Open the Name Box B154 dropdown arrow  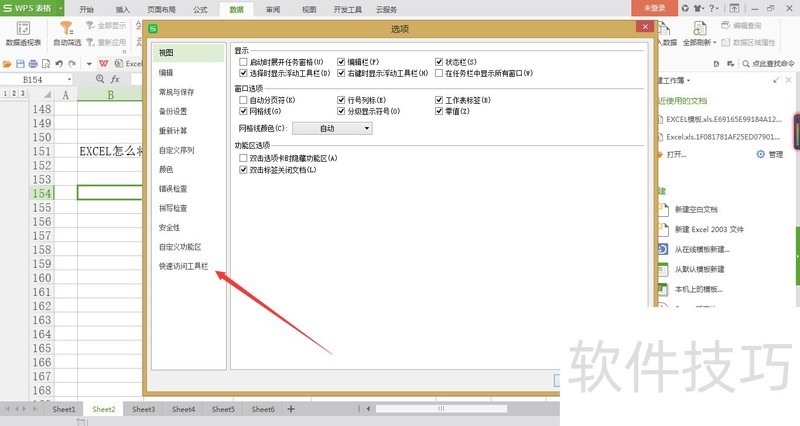(69, 80)
